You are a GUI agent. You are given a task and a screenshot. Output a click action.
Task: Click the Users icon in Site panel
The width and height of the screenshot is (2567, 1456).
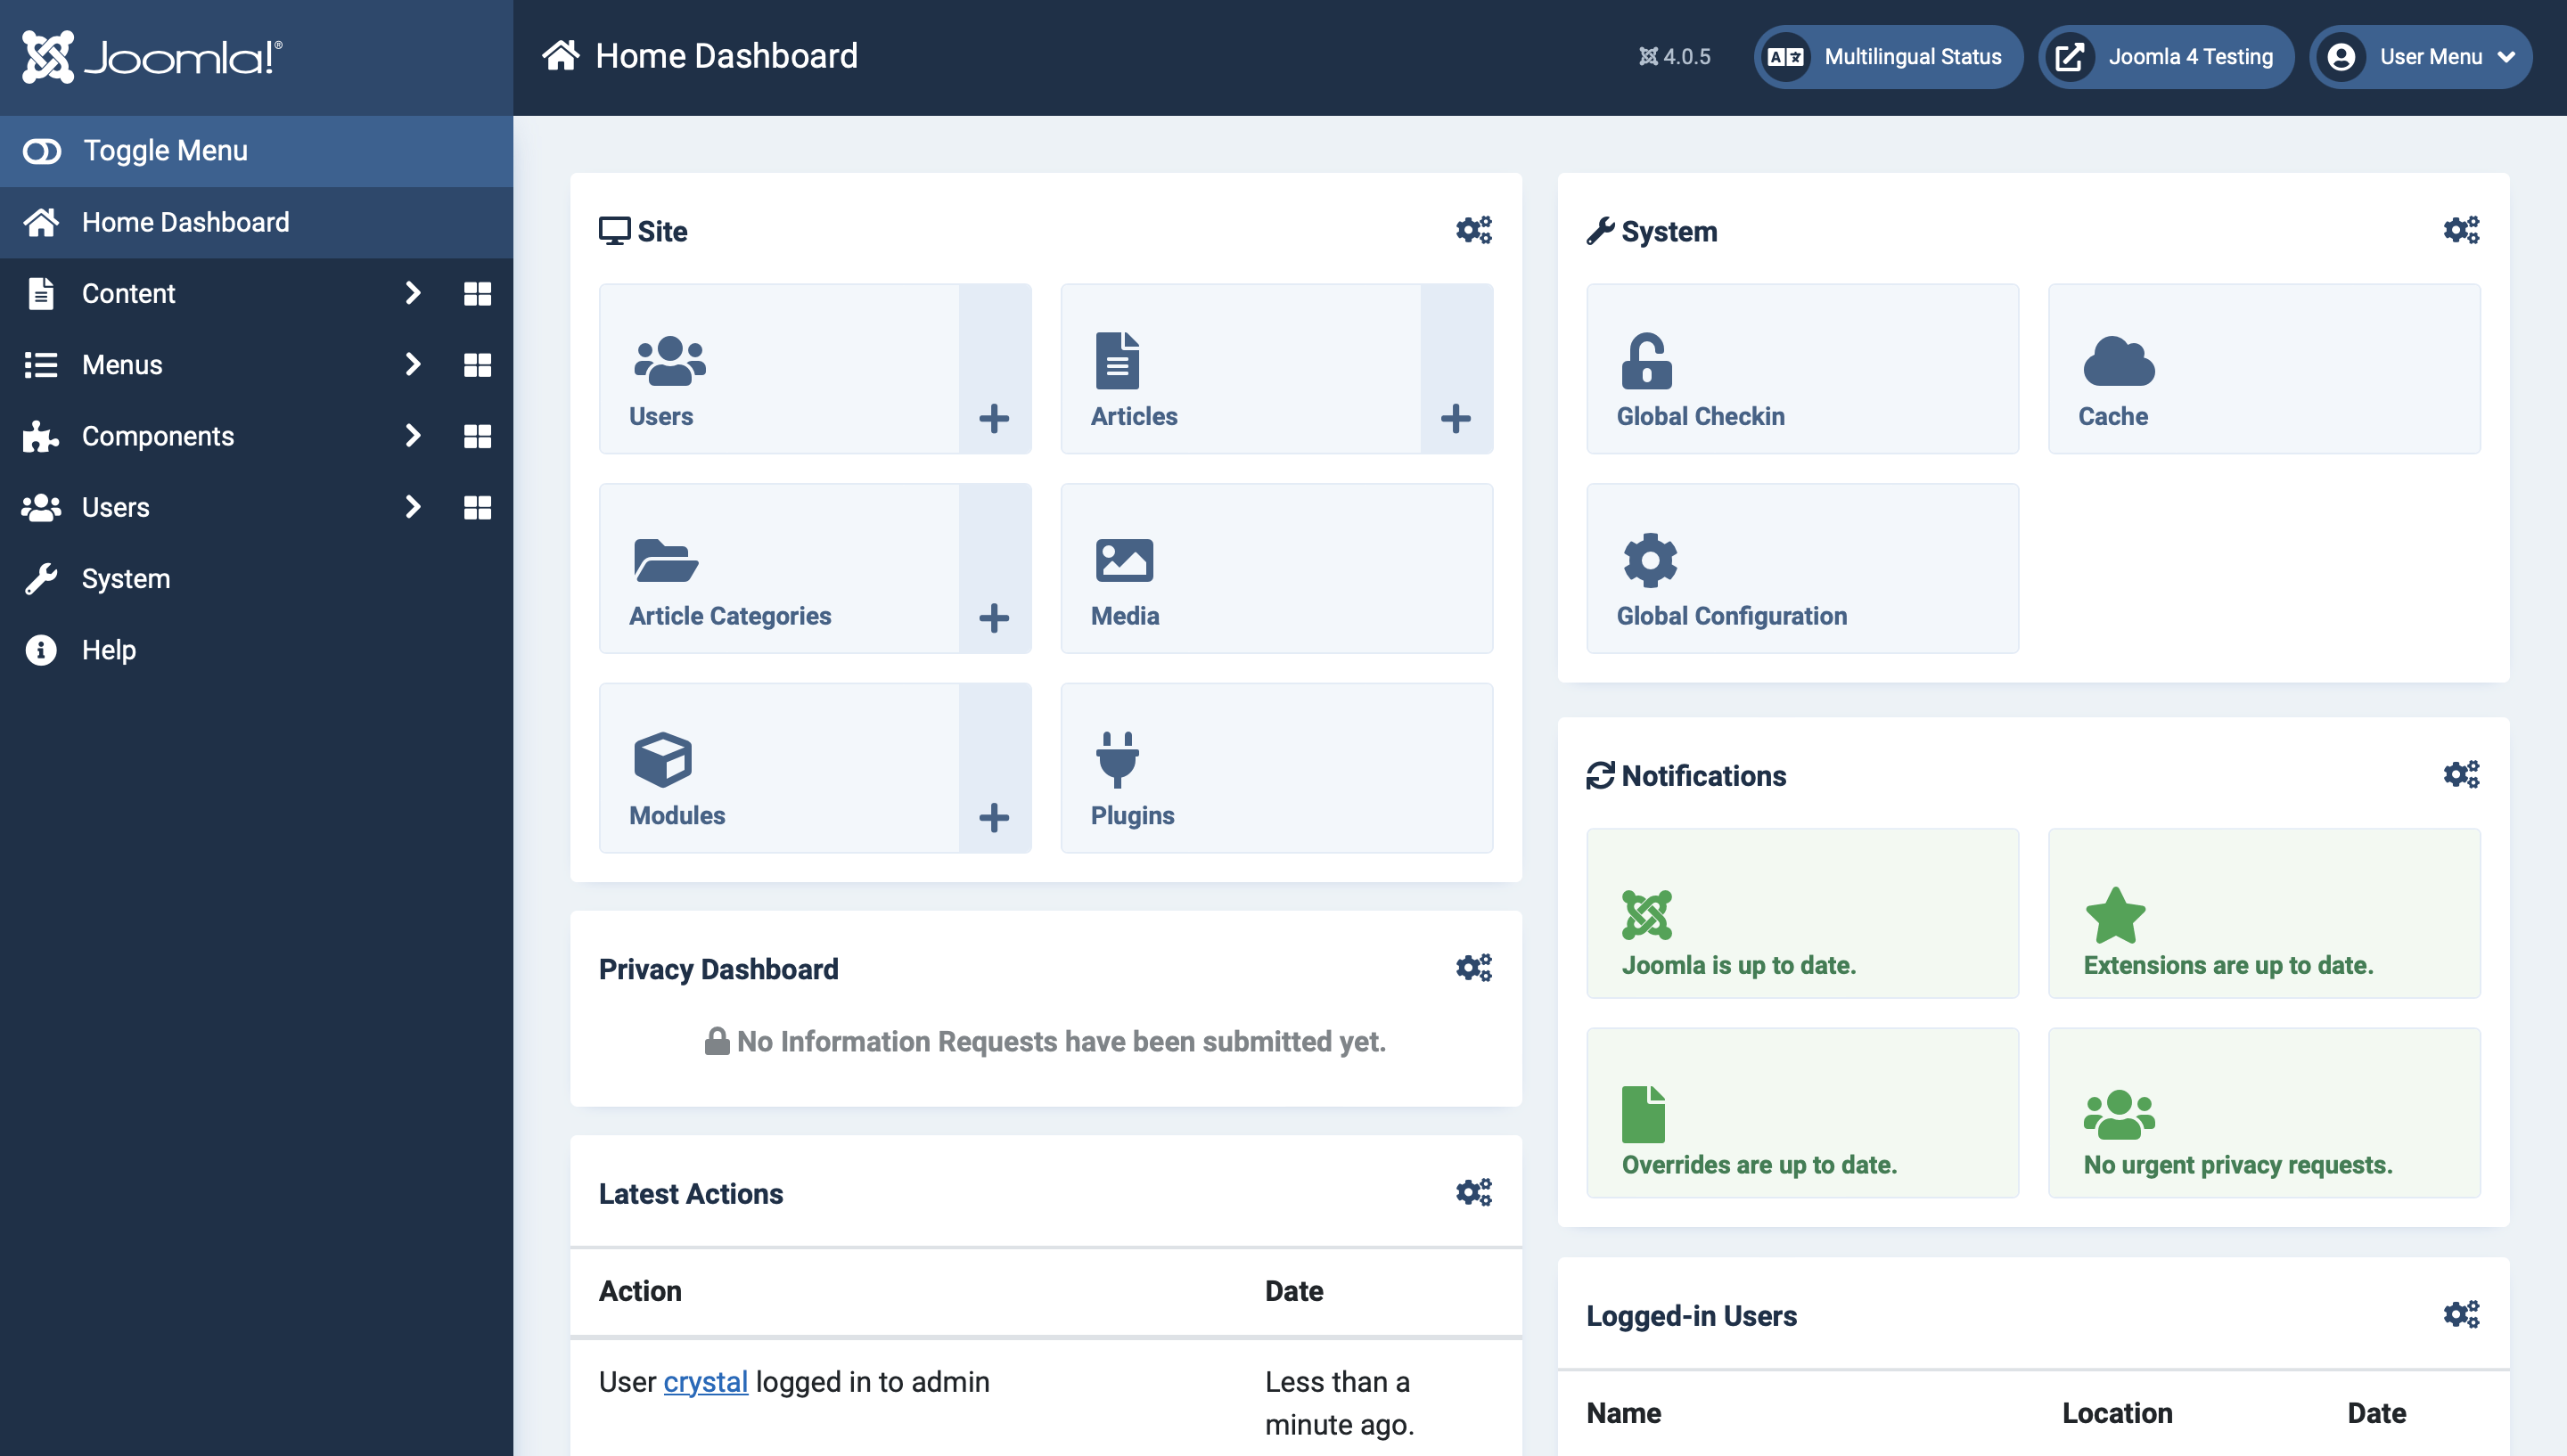pyautogui.click(x=670, y=360)
